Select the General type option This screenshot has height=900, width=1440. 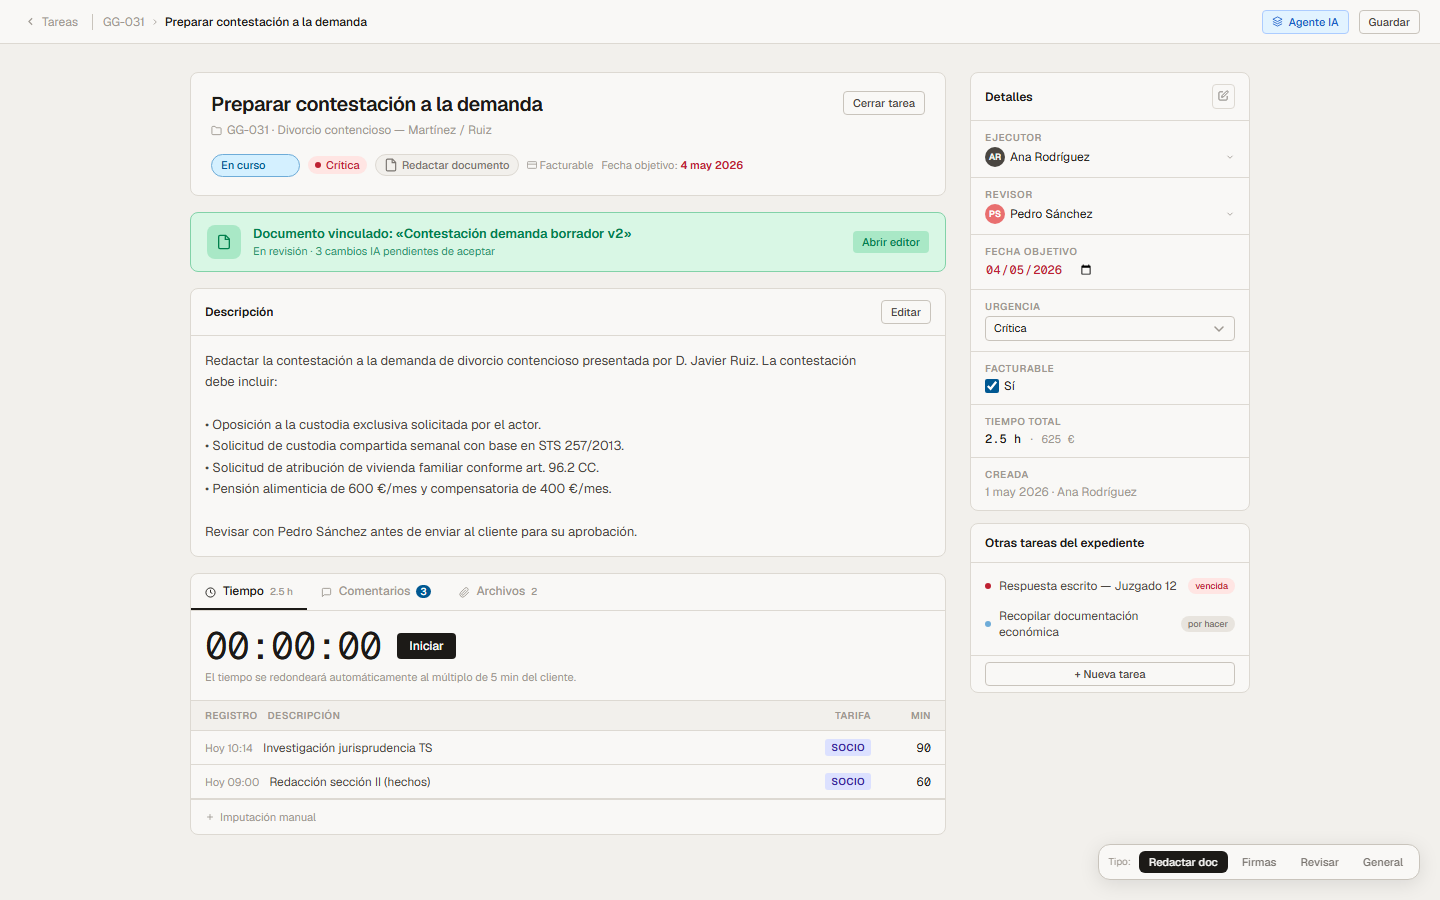pyautogui.click(x=1383, y=862)
